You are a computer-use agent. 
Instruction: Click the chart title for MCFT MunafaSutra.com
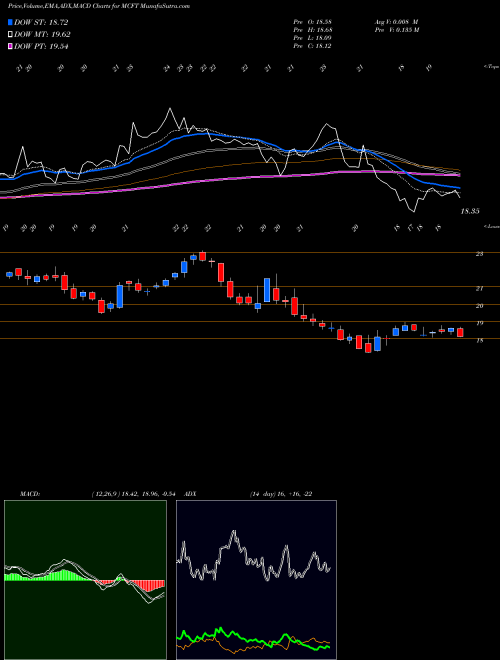click(x=98, y=6)
